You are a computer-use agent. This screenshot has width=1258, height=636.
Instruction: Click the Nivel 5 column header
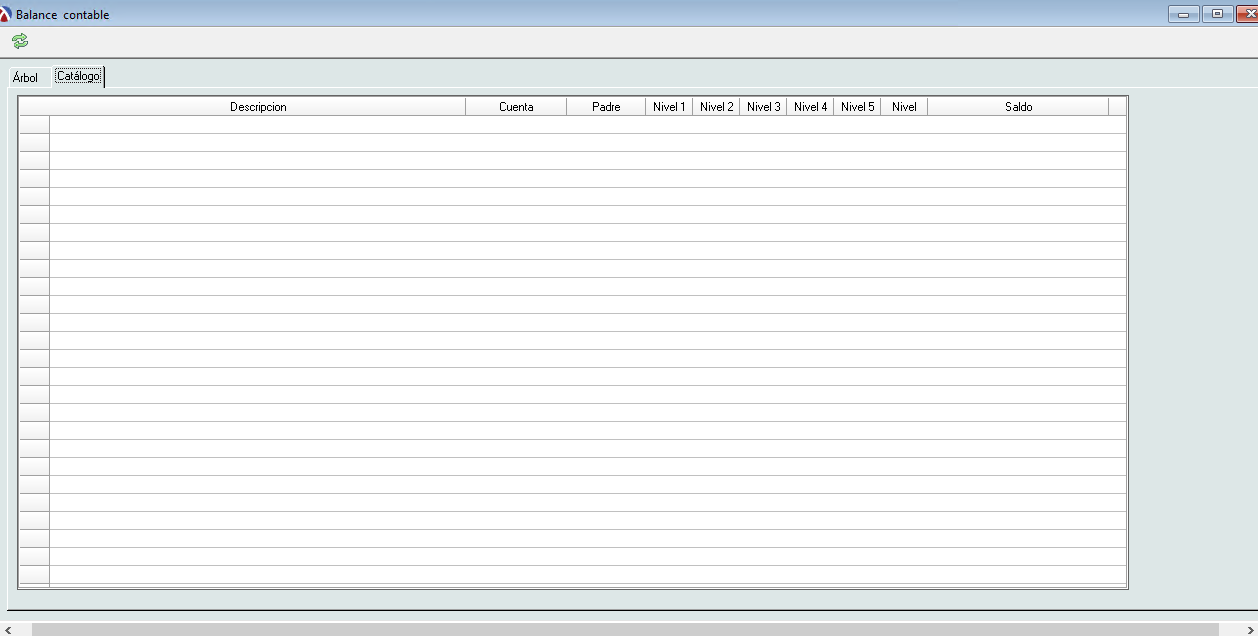pos(857,107)
